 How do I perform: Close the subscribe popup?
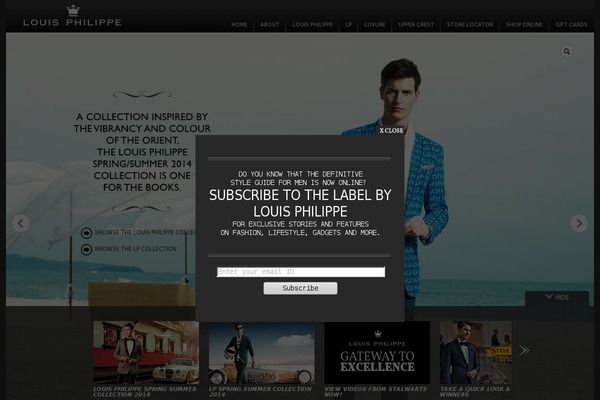[x=391, y=131]
